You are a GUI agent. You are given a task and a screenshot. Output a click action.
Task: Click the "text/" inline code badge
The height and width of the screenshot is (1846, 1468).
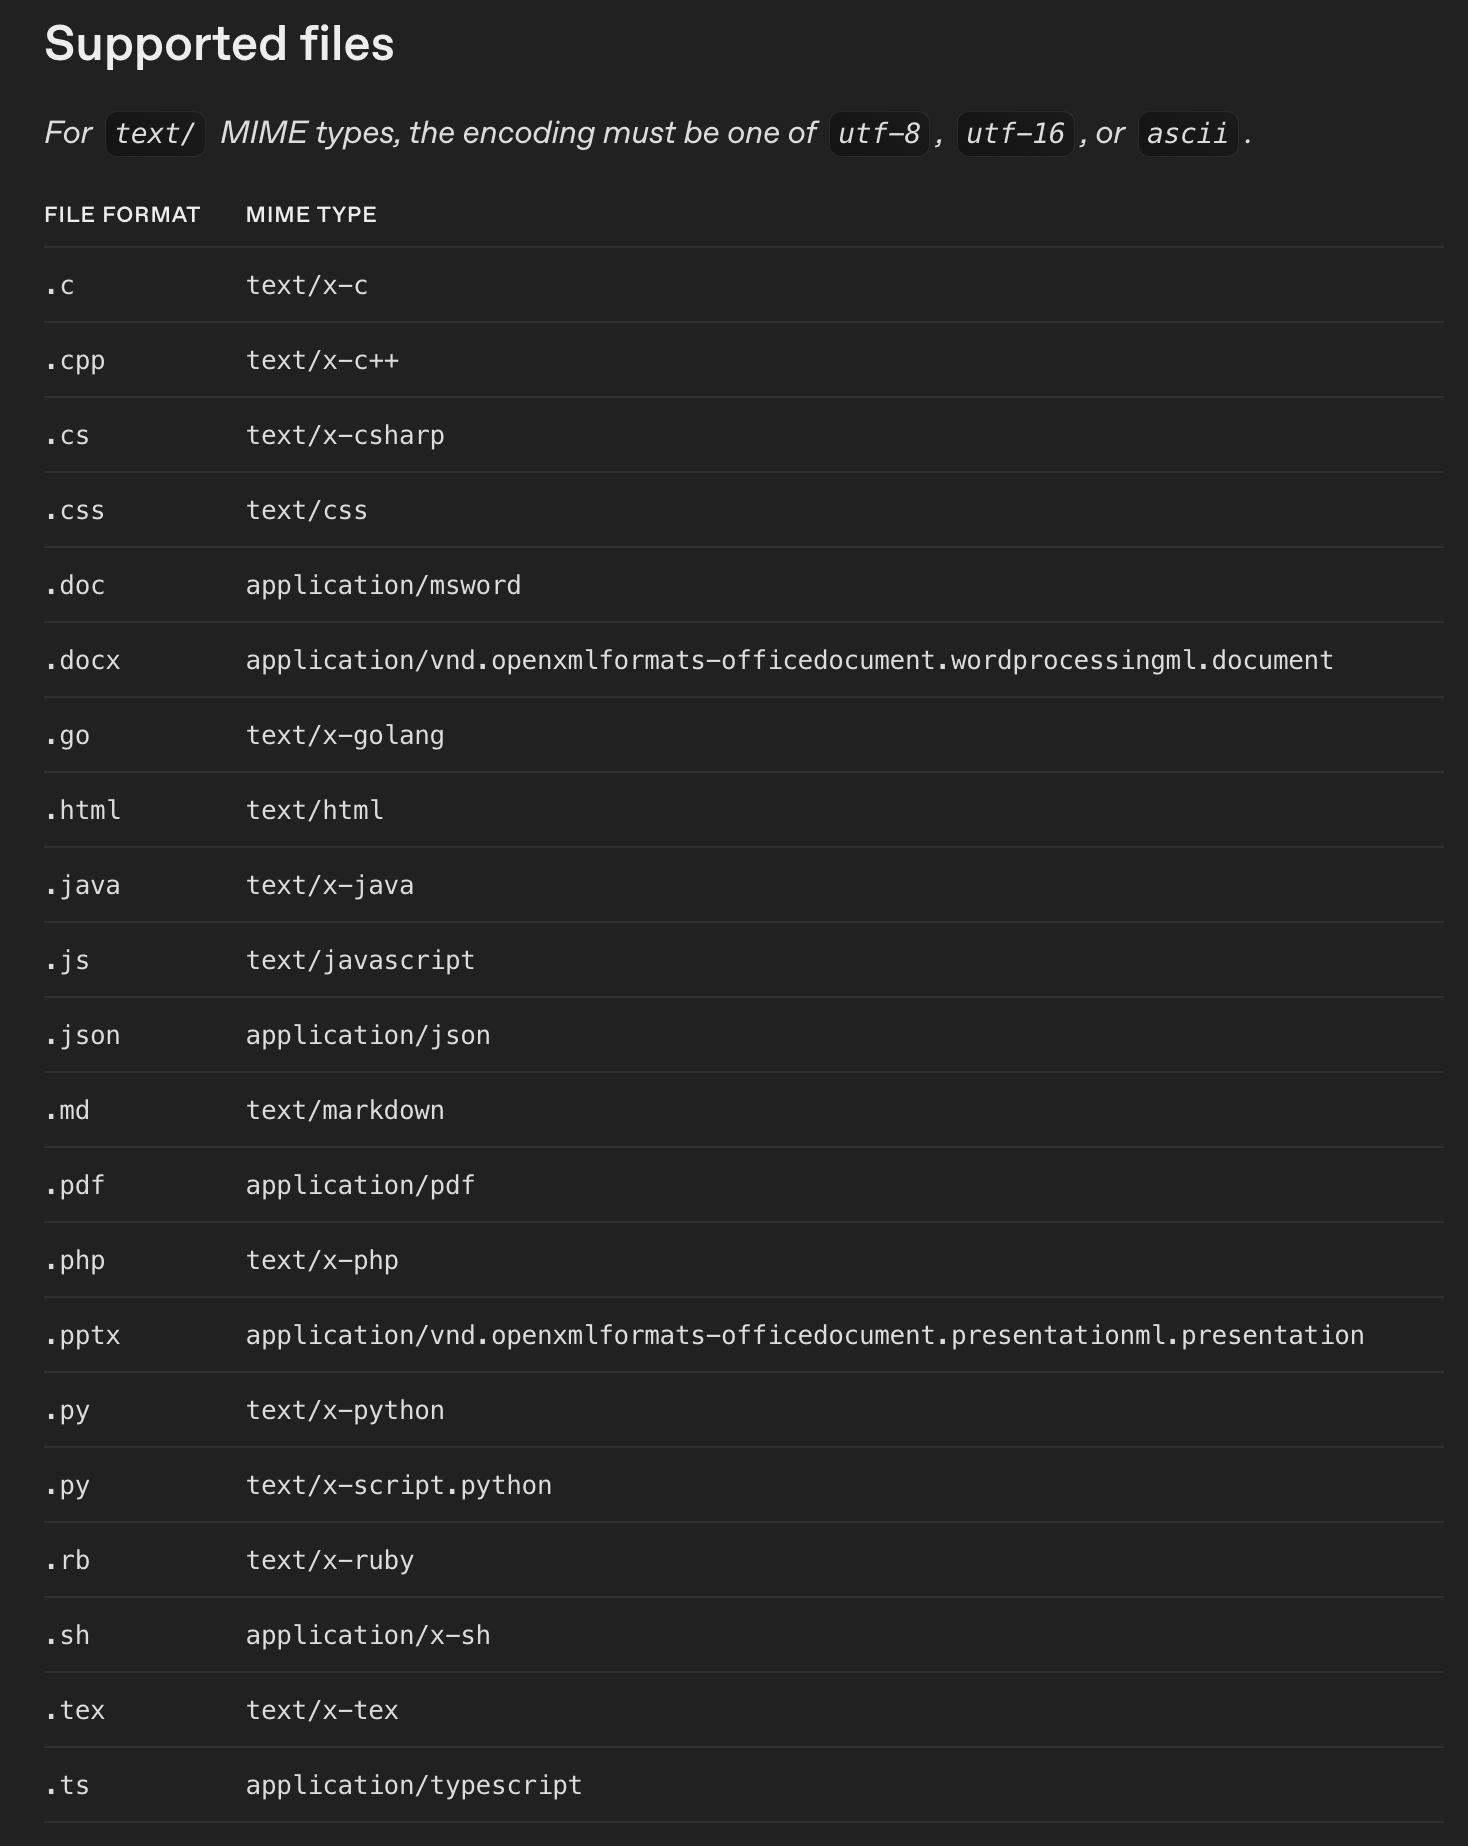tap(155, 134)
